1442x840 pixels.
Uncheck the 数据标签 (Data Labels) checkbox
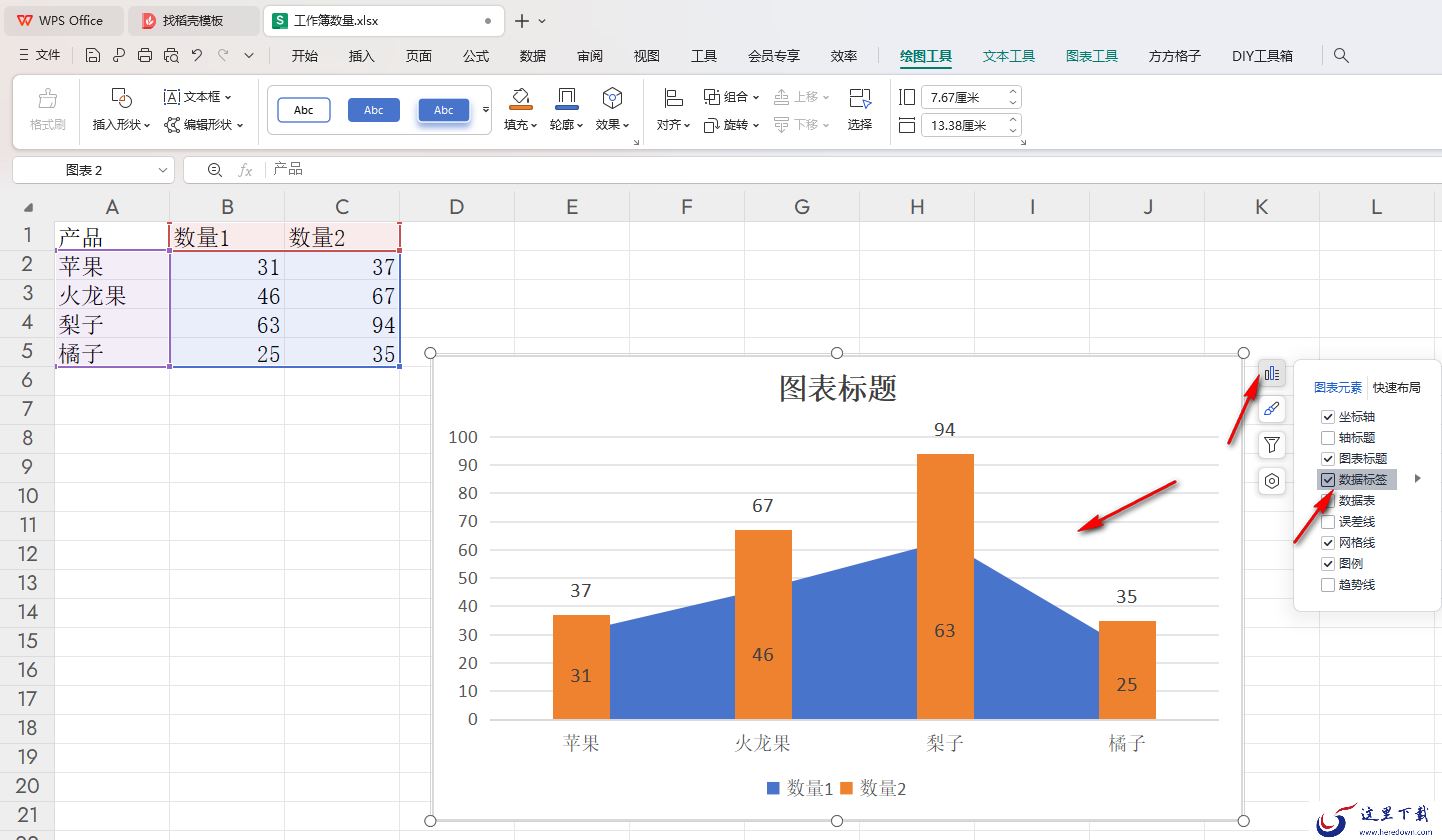tap(1328, 480)
